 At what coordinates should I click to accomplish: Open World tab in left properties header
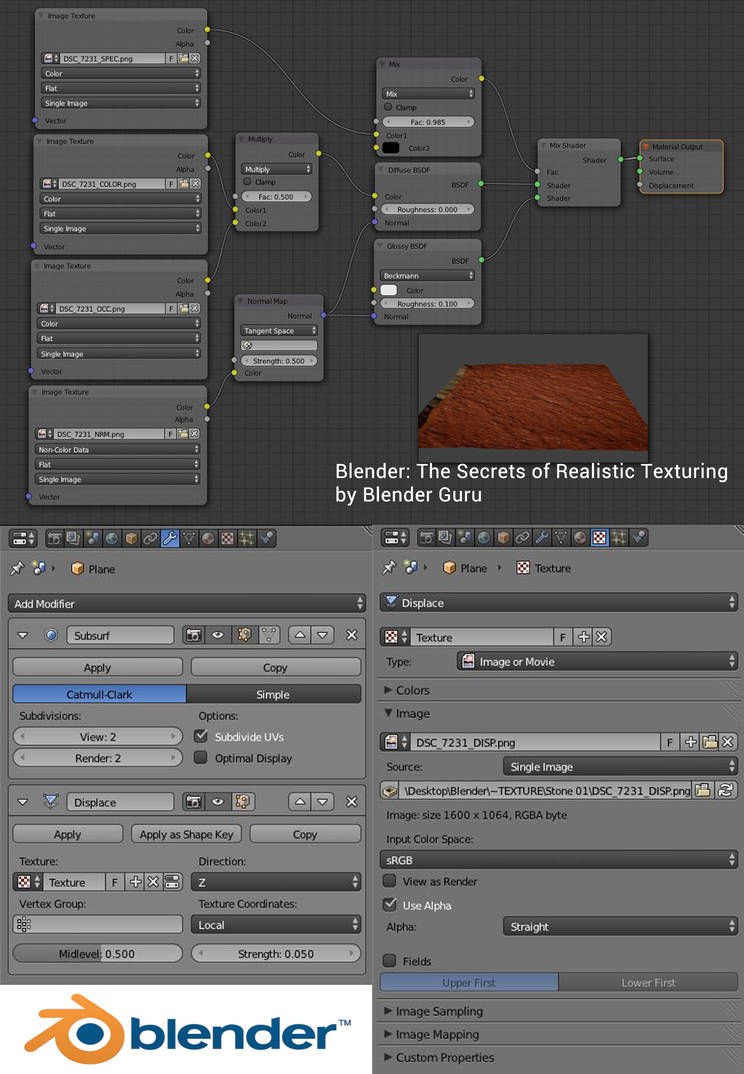pos(112,538)
